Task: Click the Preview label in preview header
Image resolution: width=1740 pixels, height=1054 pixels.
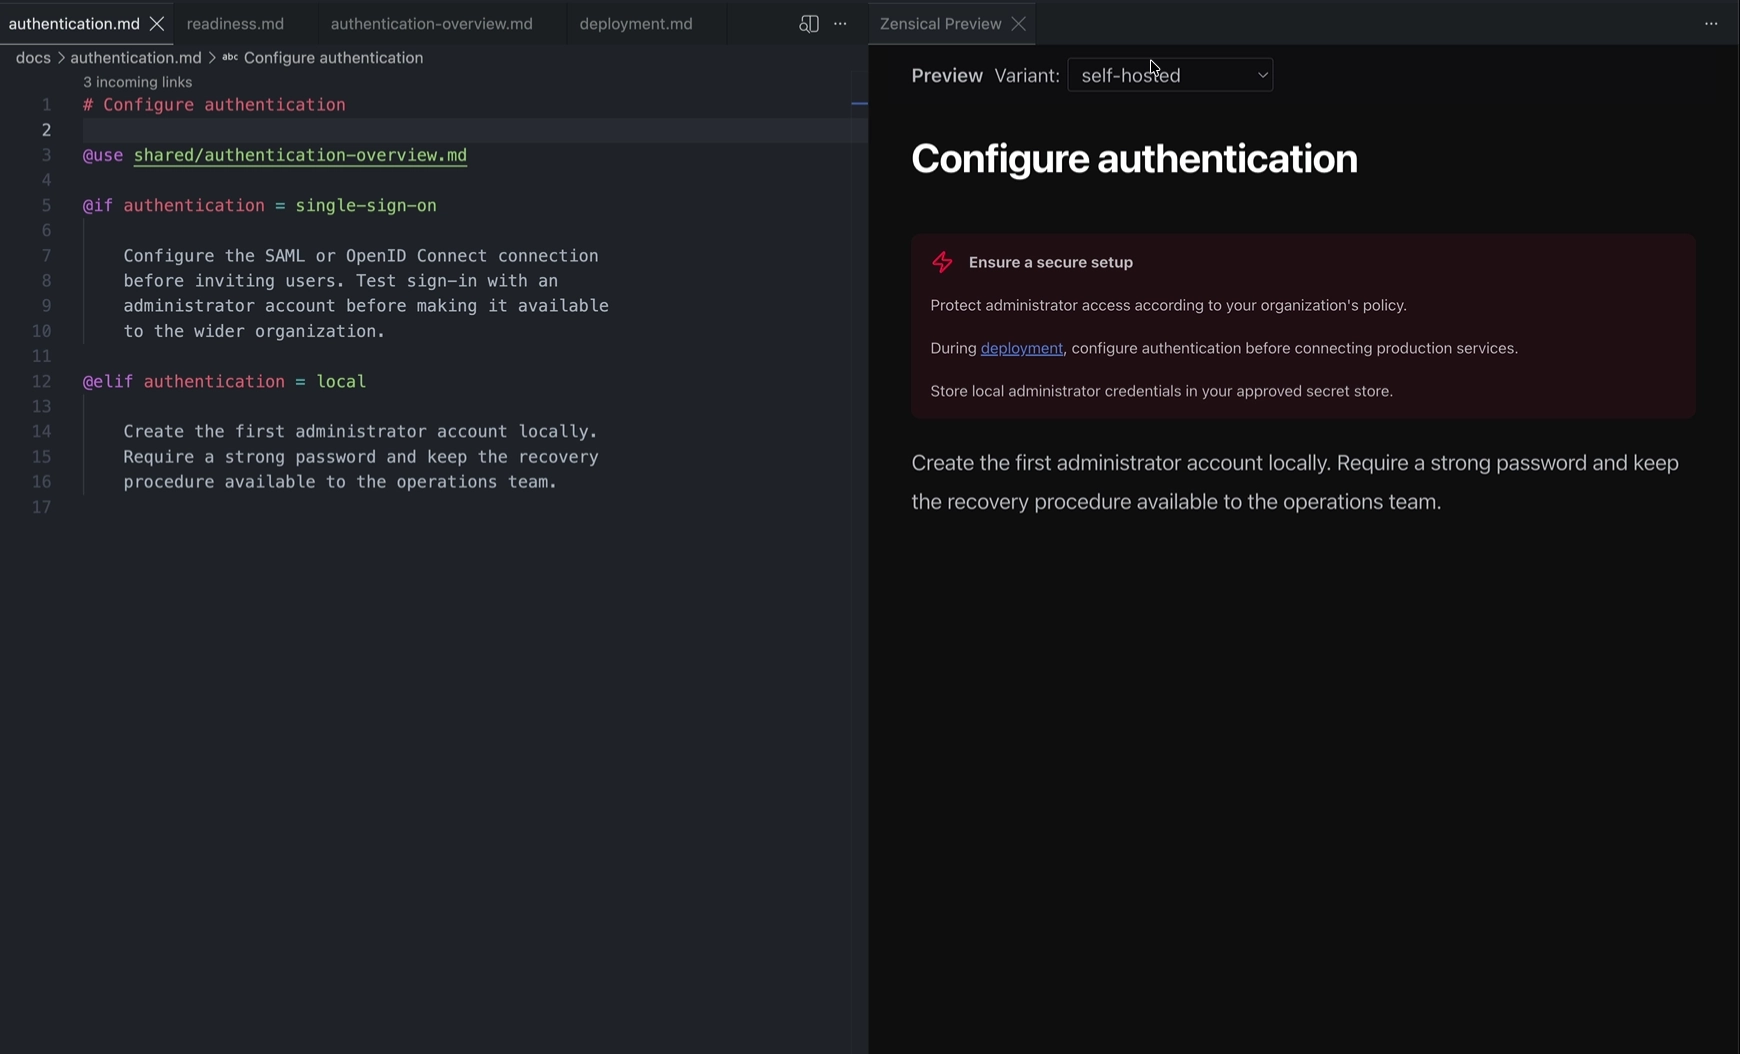Action: [x=947, y=75]
